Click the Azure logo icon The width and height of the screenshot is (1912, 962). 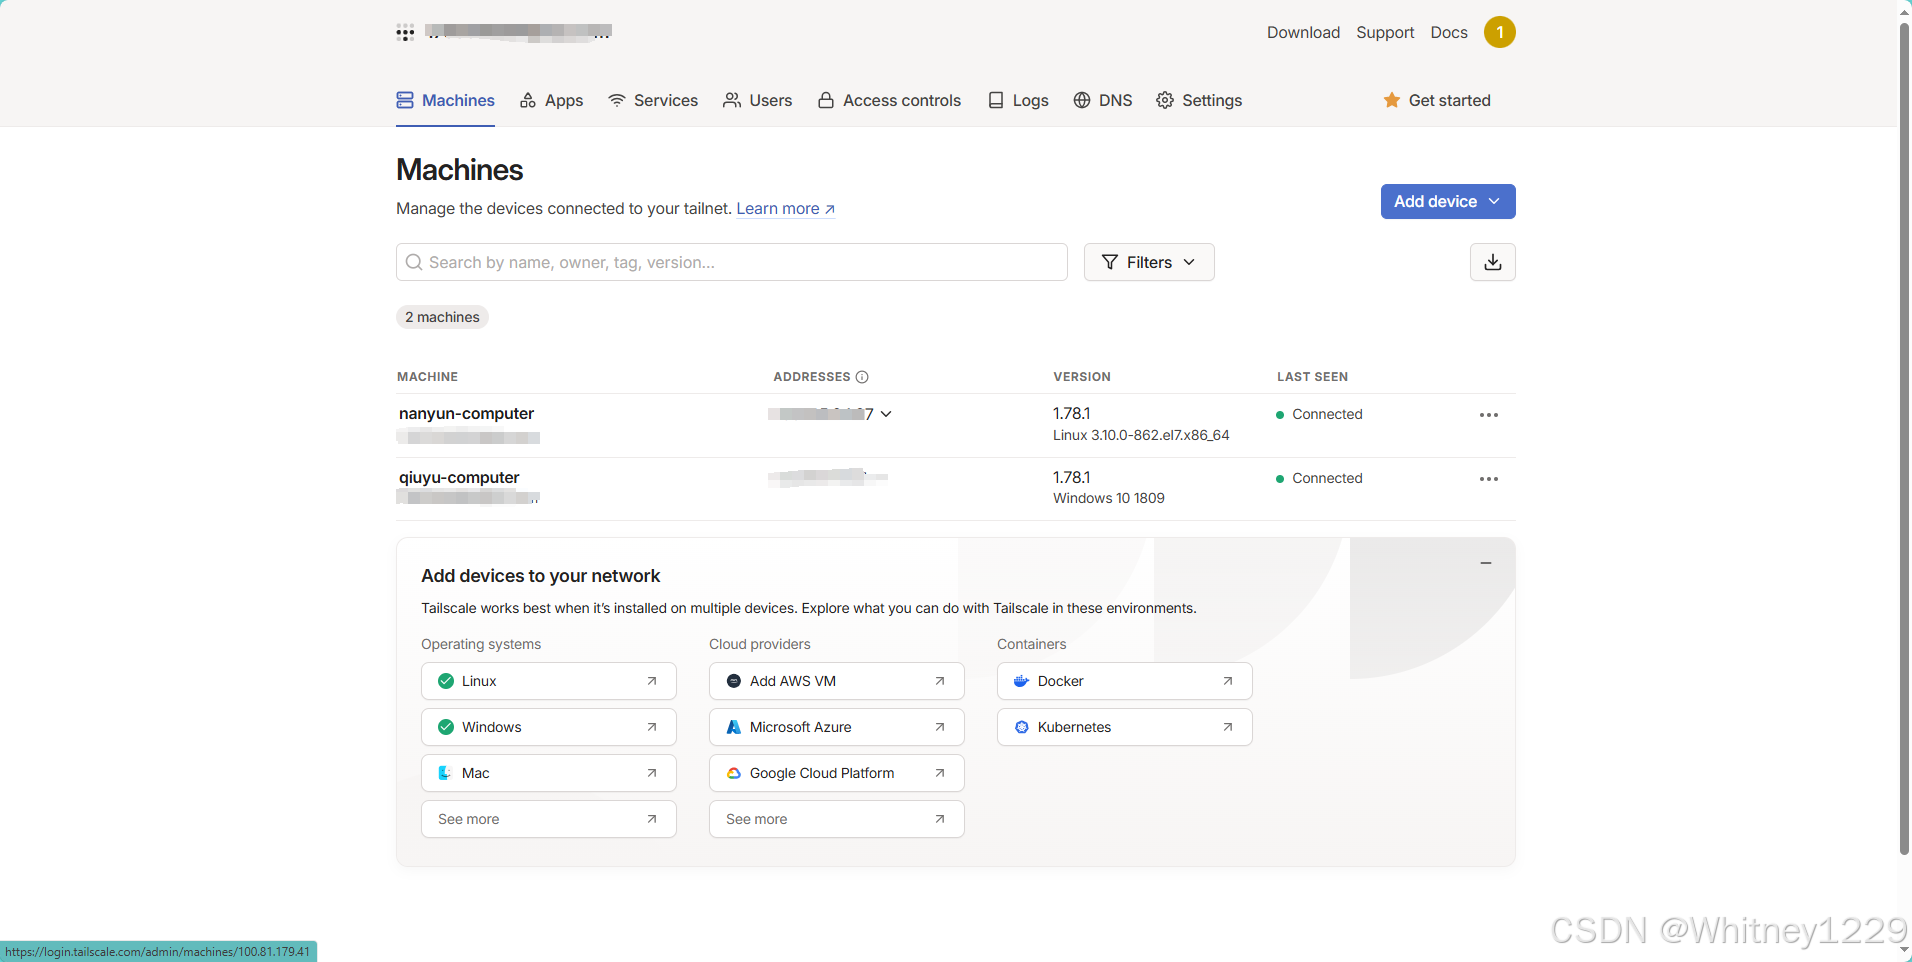(x=734, y=727)
